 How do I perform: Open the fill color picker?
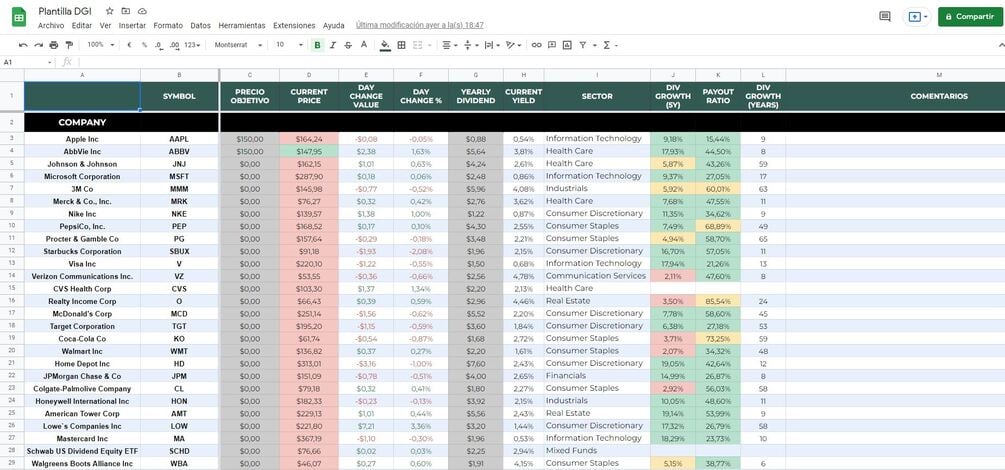385,45
